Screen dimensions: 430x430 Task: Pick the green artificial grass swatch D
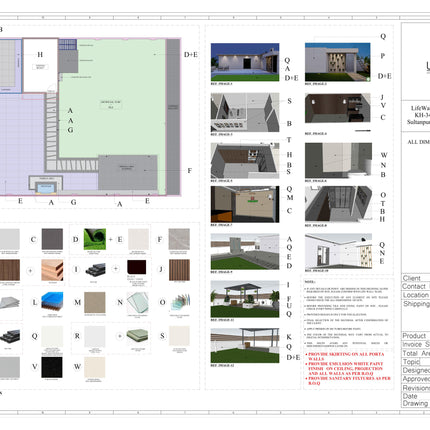(95, 239)
